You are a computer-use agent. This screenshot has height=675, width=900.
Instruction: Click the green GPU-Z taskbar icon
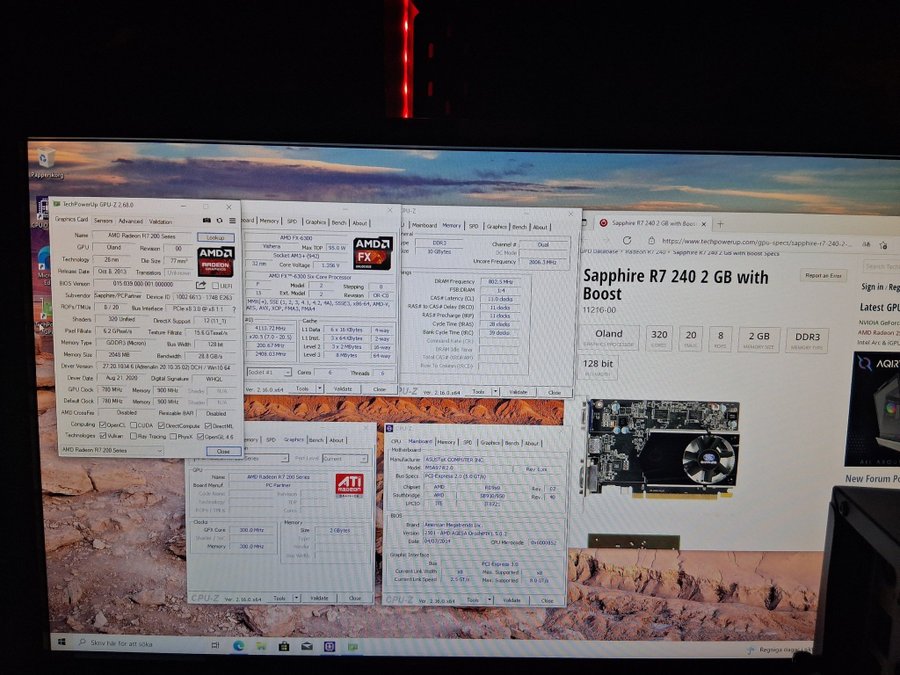click(x=352, y=647)
